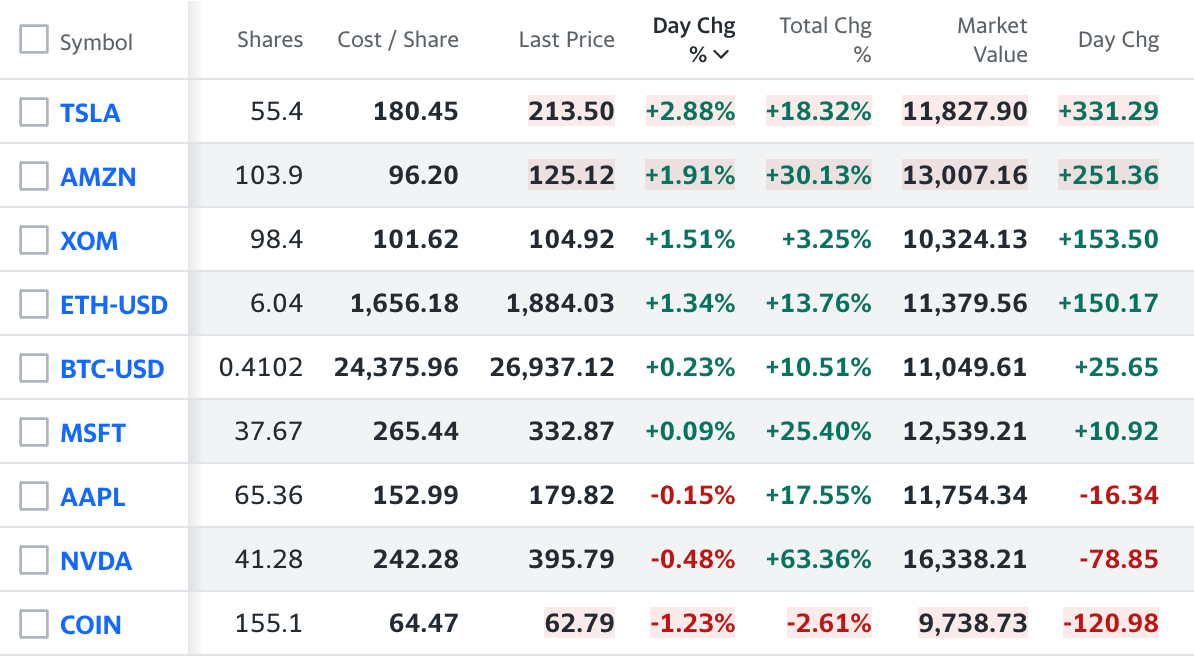
Task: Open the AAPL symbol link
Action: pos(93,497)
